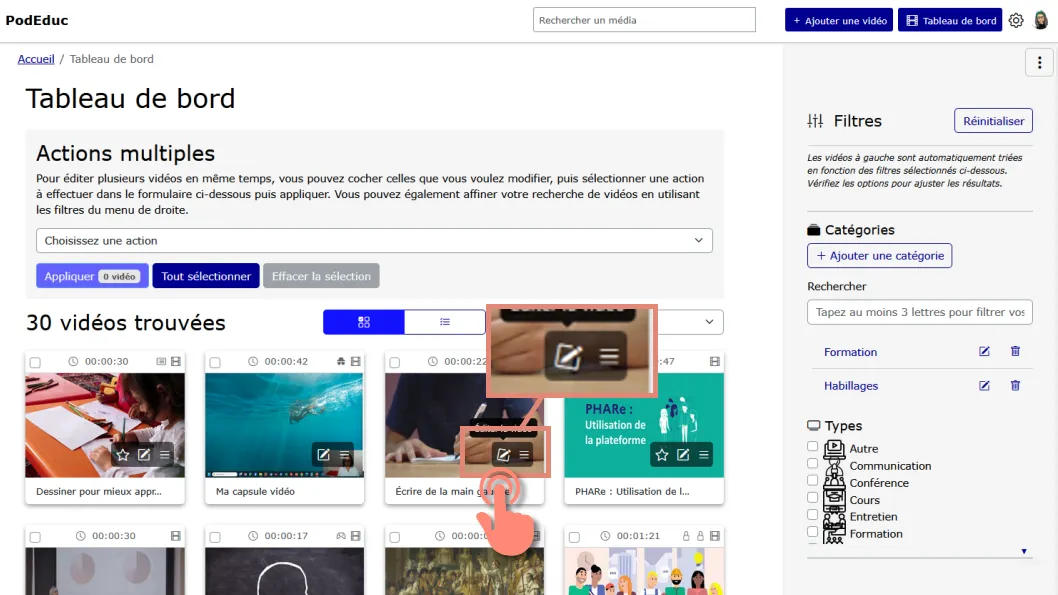The width and height of the screenshot is (1058, 595).
Task: Edit the 'PHARe : Utilisation de l...' video
Action: [683, 455]
